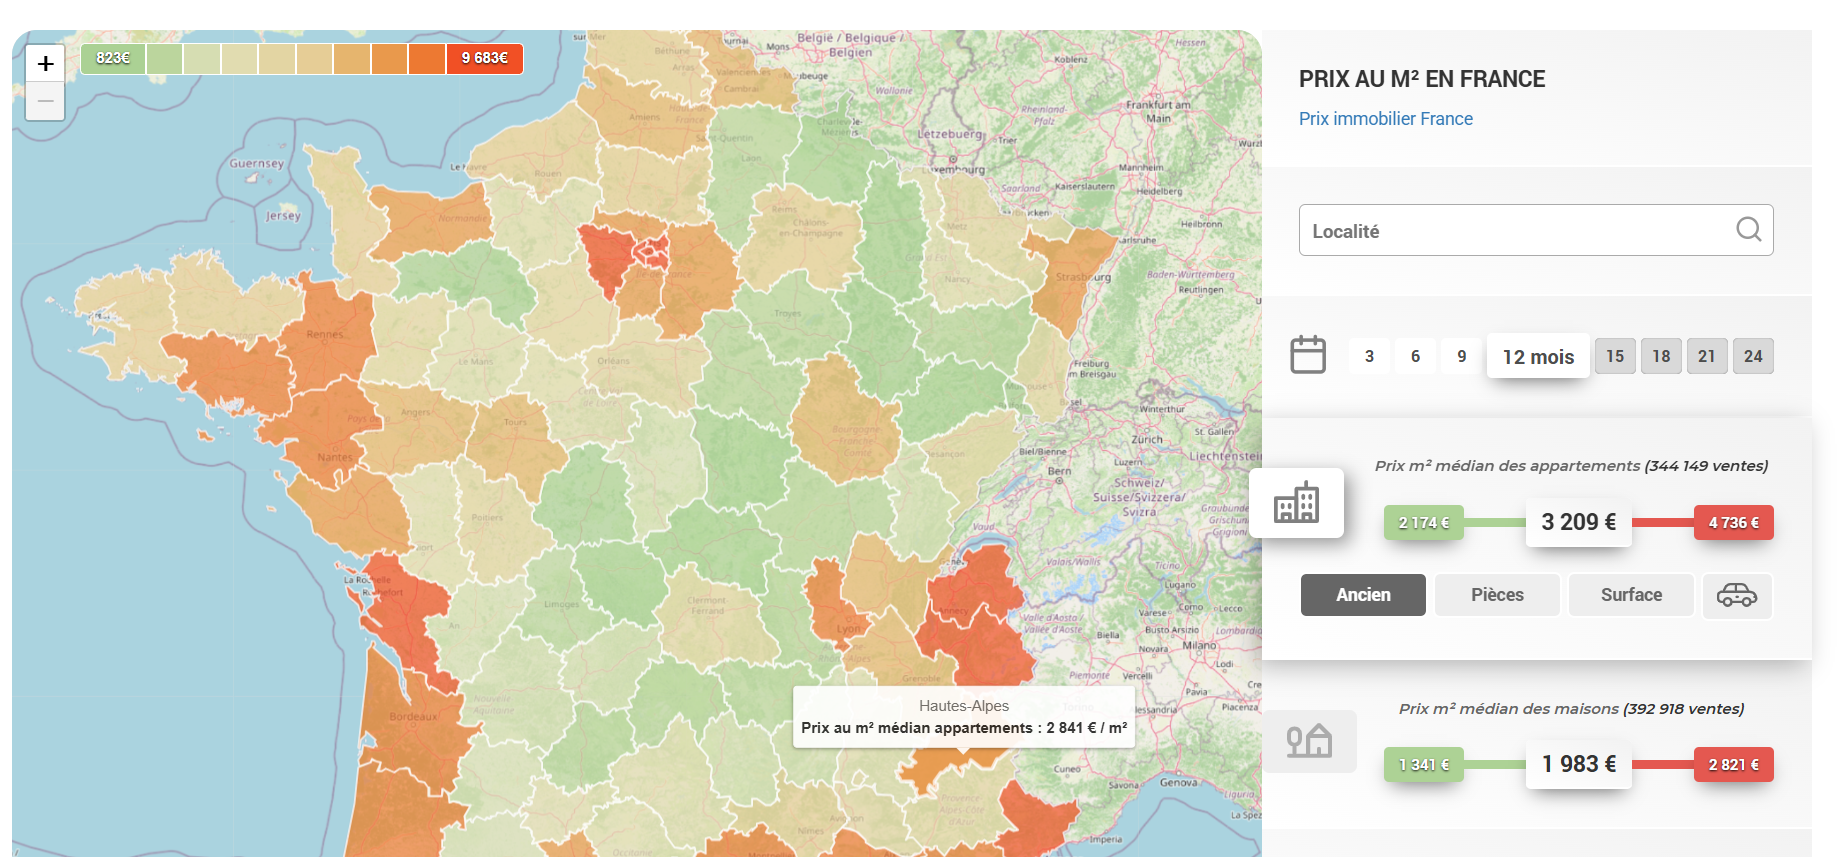Click the 2 174 € low apartment price
This screenshot has height=857, width=1841.
coord(1423,523)
